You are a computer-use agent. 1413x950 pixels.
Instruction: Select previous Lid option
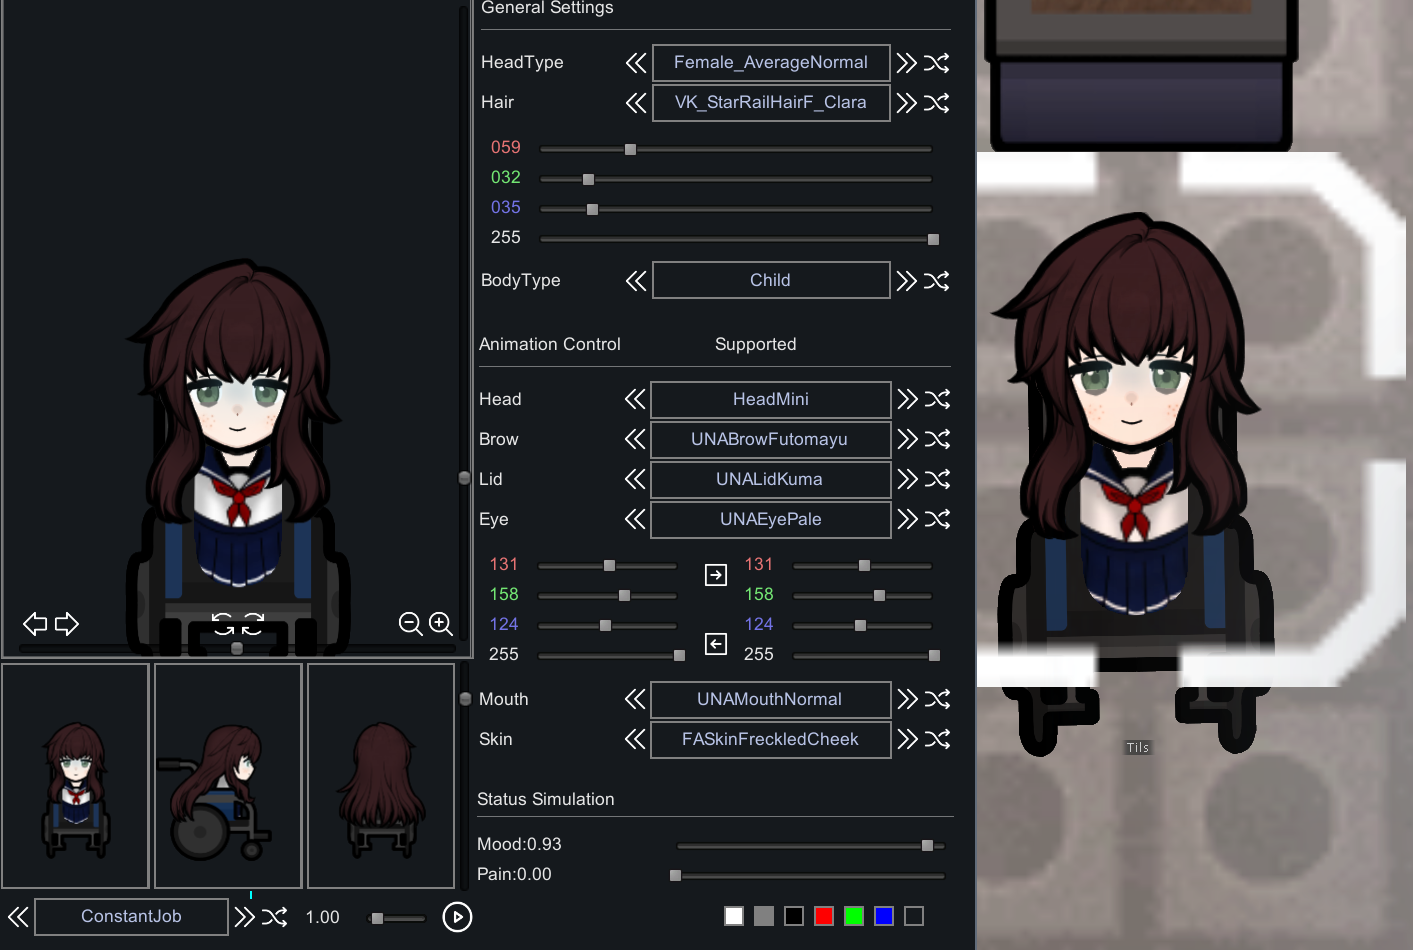[x=635, y=479]
